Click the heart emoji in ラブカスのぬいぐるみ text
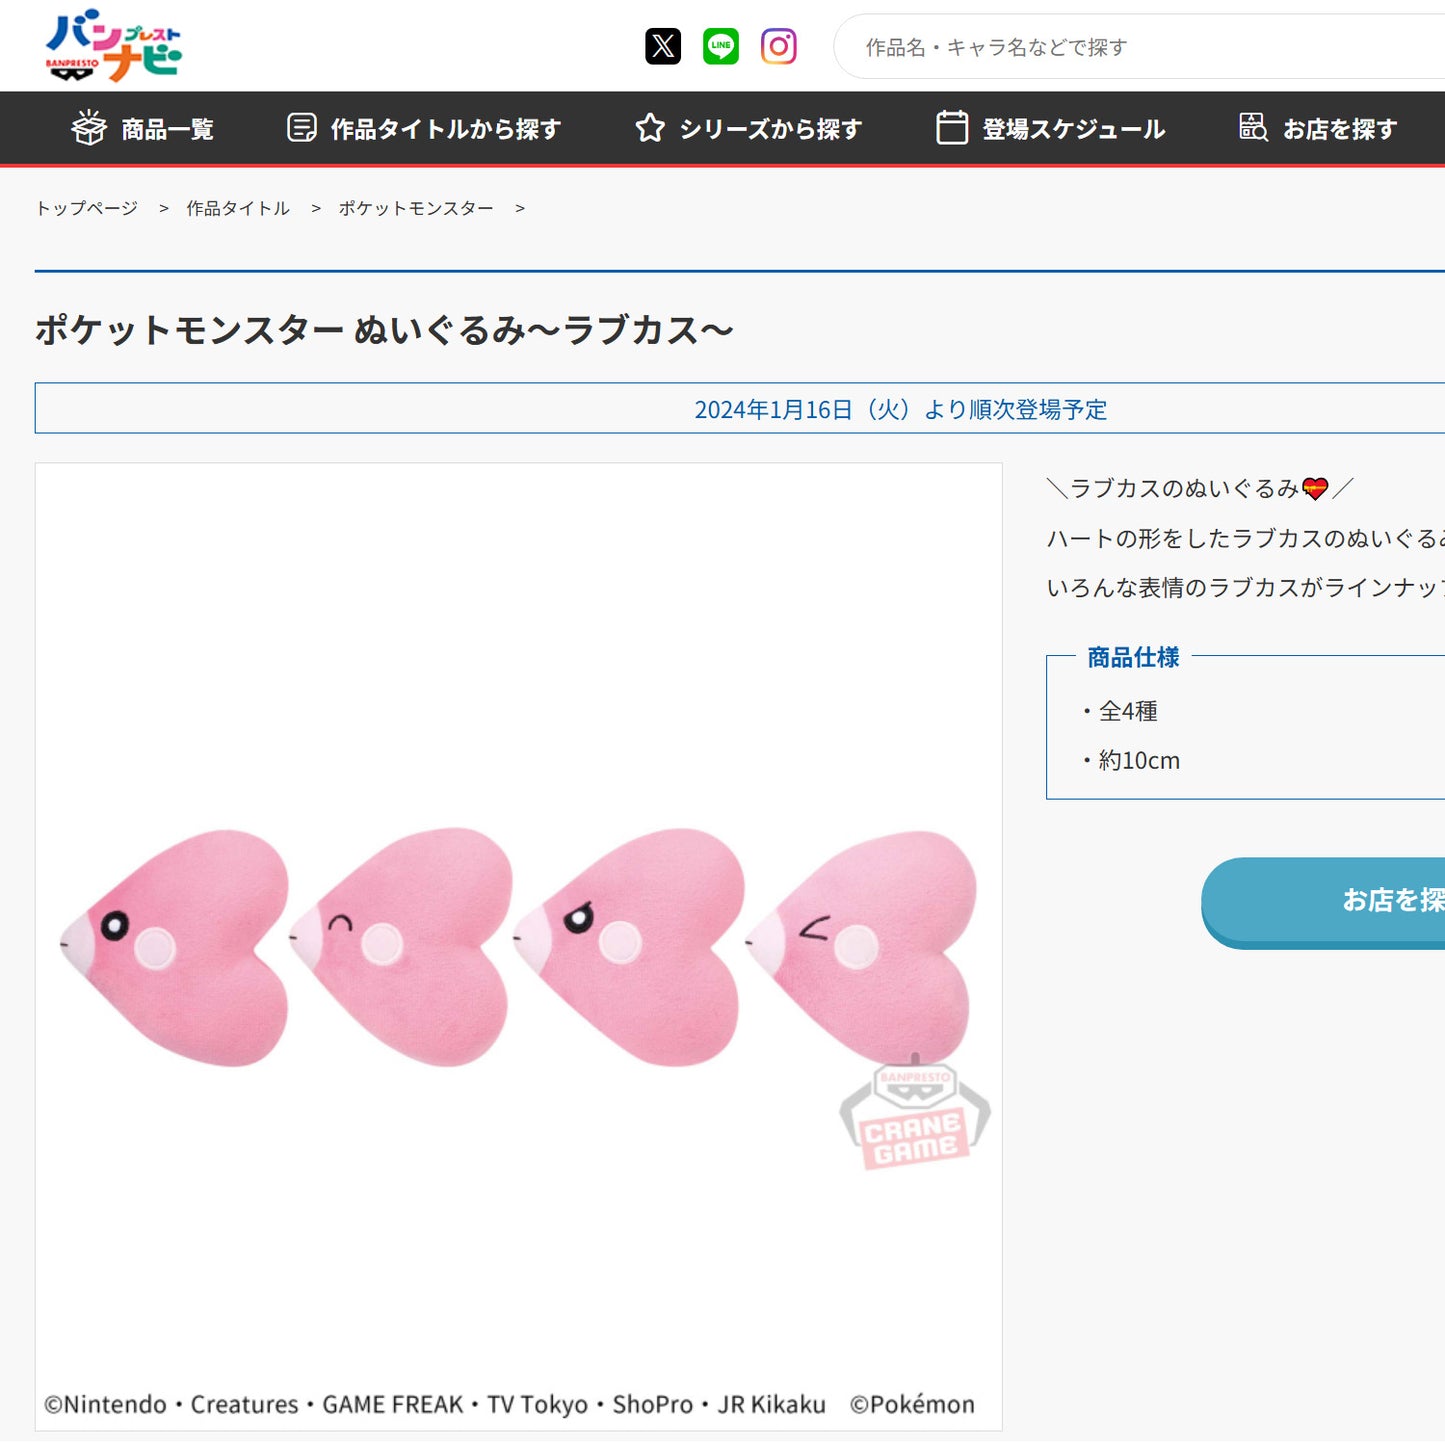This screenshot has height=1445, width=1445. 1315,489
